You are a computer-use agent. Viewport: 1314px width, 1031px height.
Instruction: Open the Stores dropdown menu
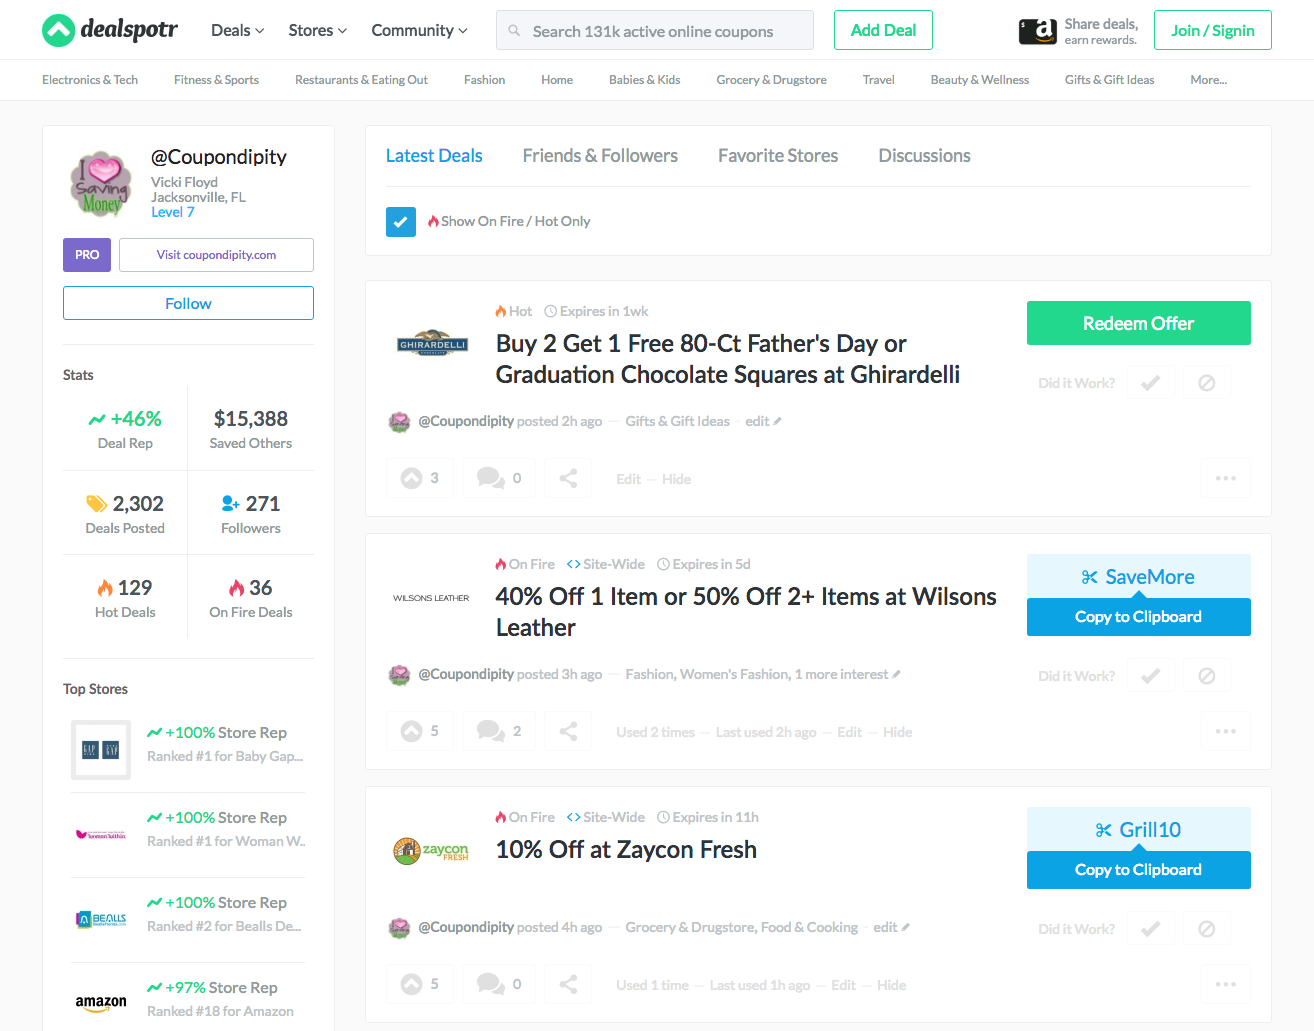click(x=317, y=30)
